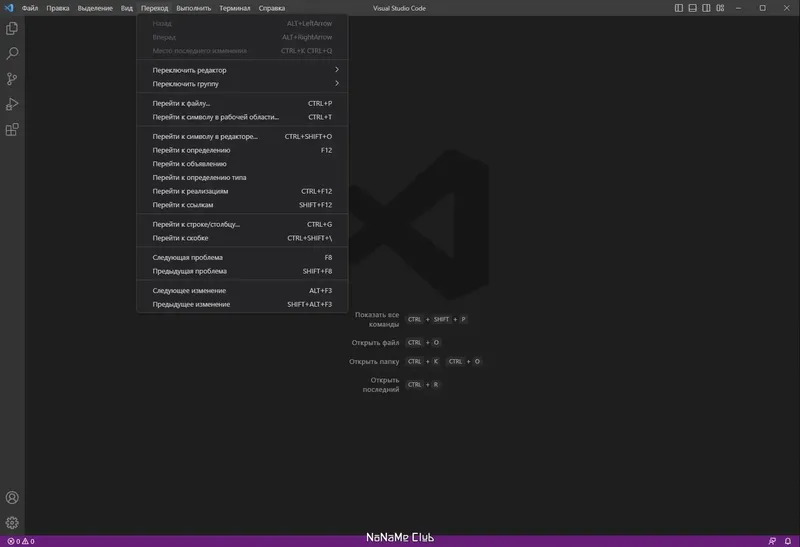Open the Source Control view icon
800x547 pixels.
12,79
